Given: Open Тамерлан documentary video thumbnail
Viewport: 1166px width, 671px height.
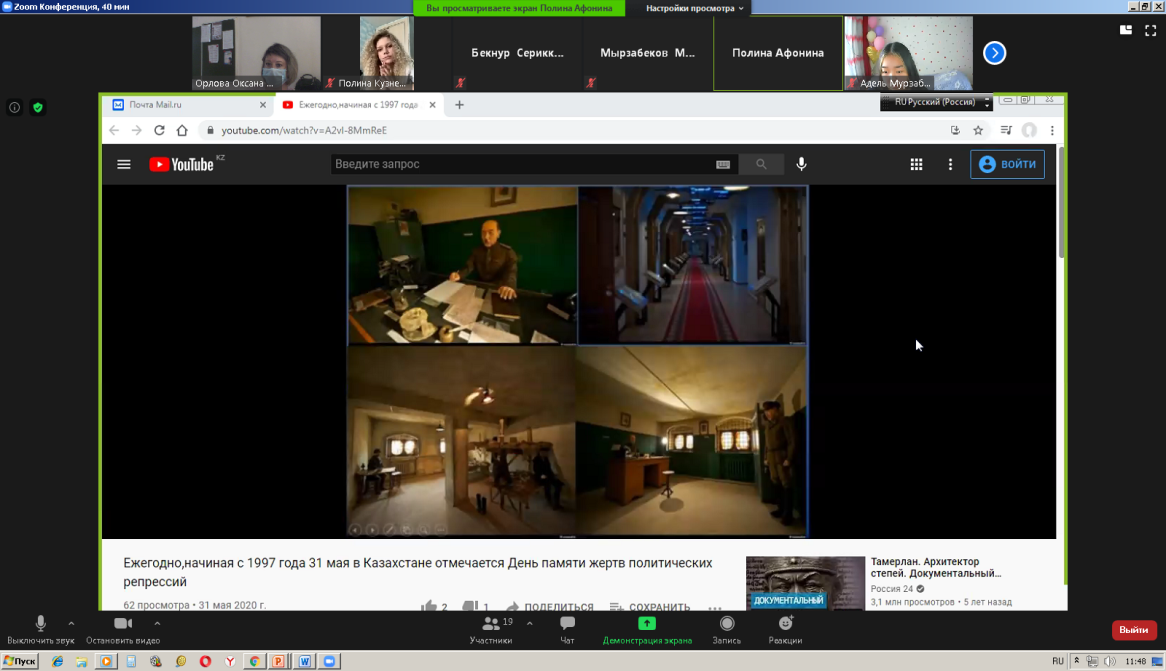Looking at the screenshot, I should tap(805, 583).
